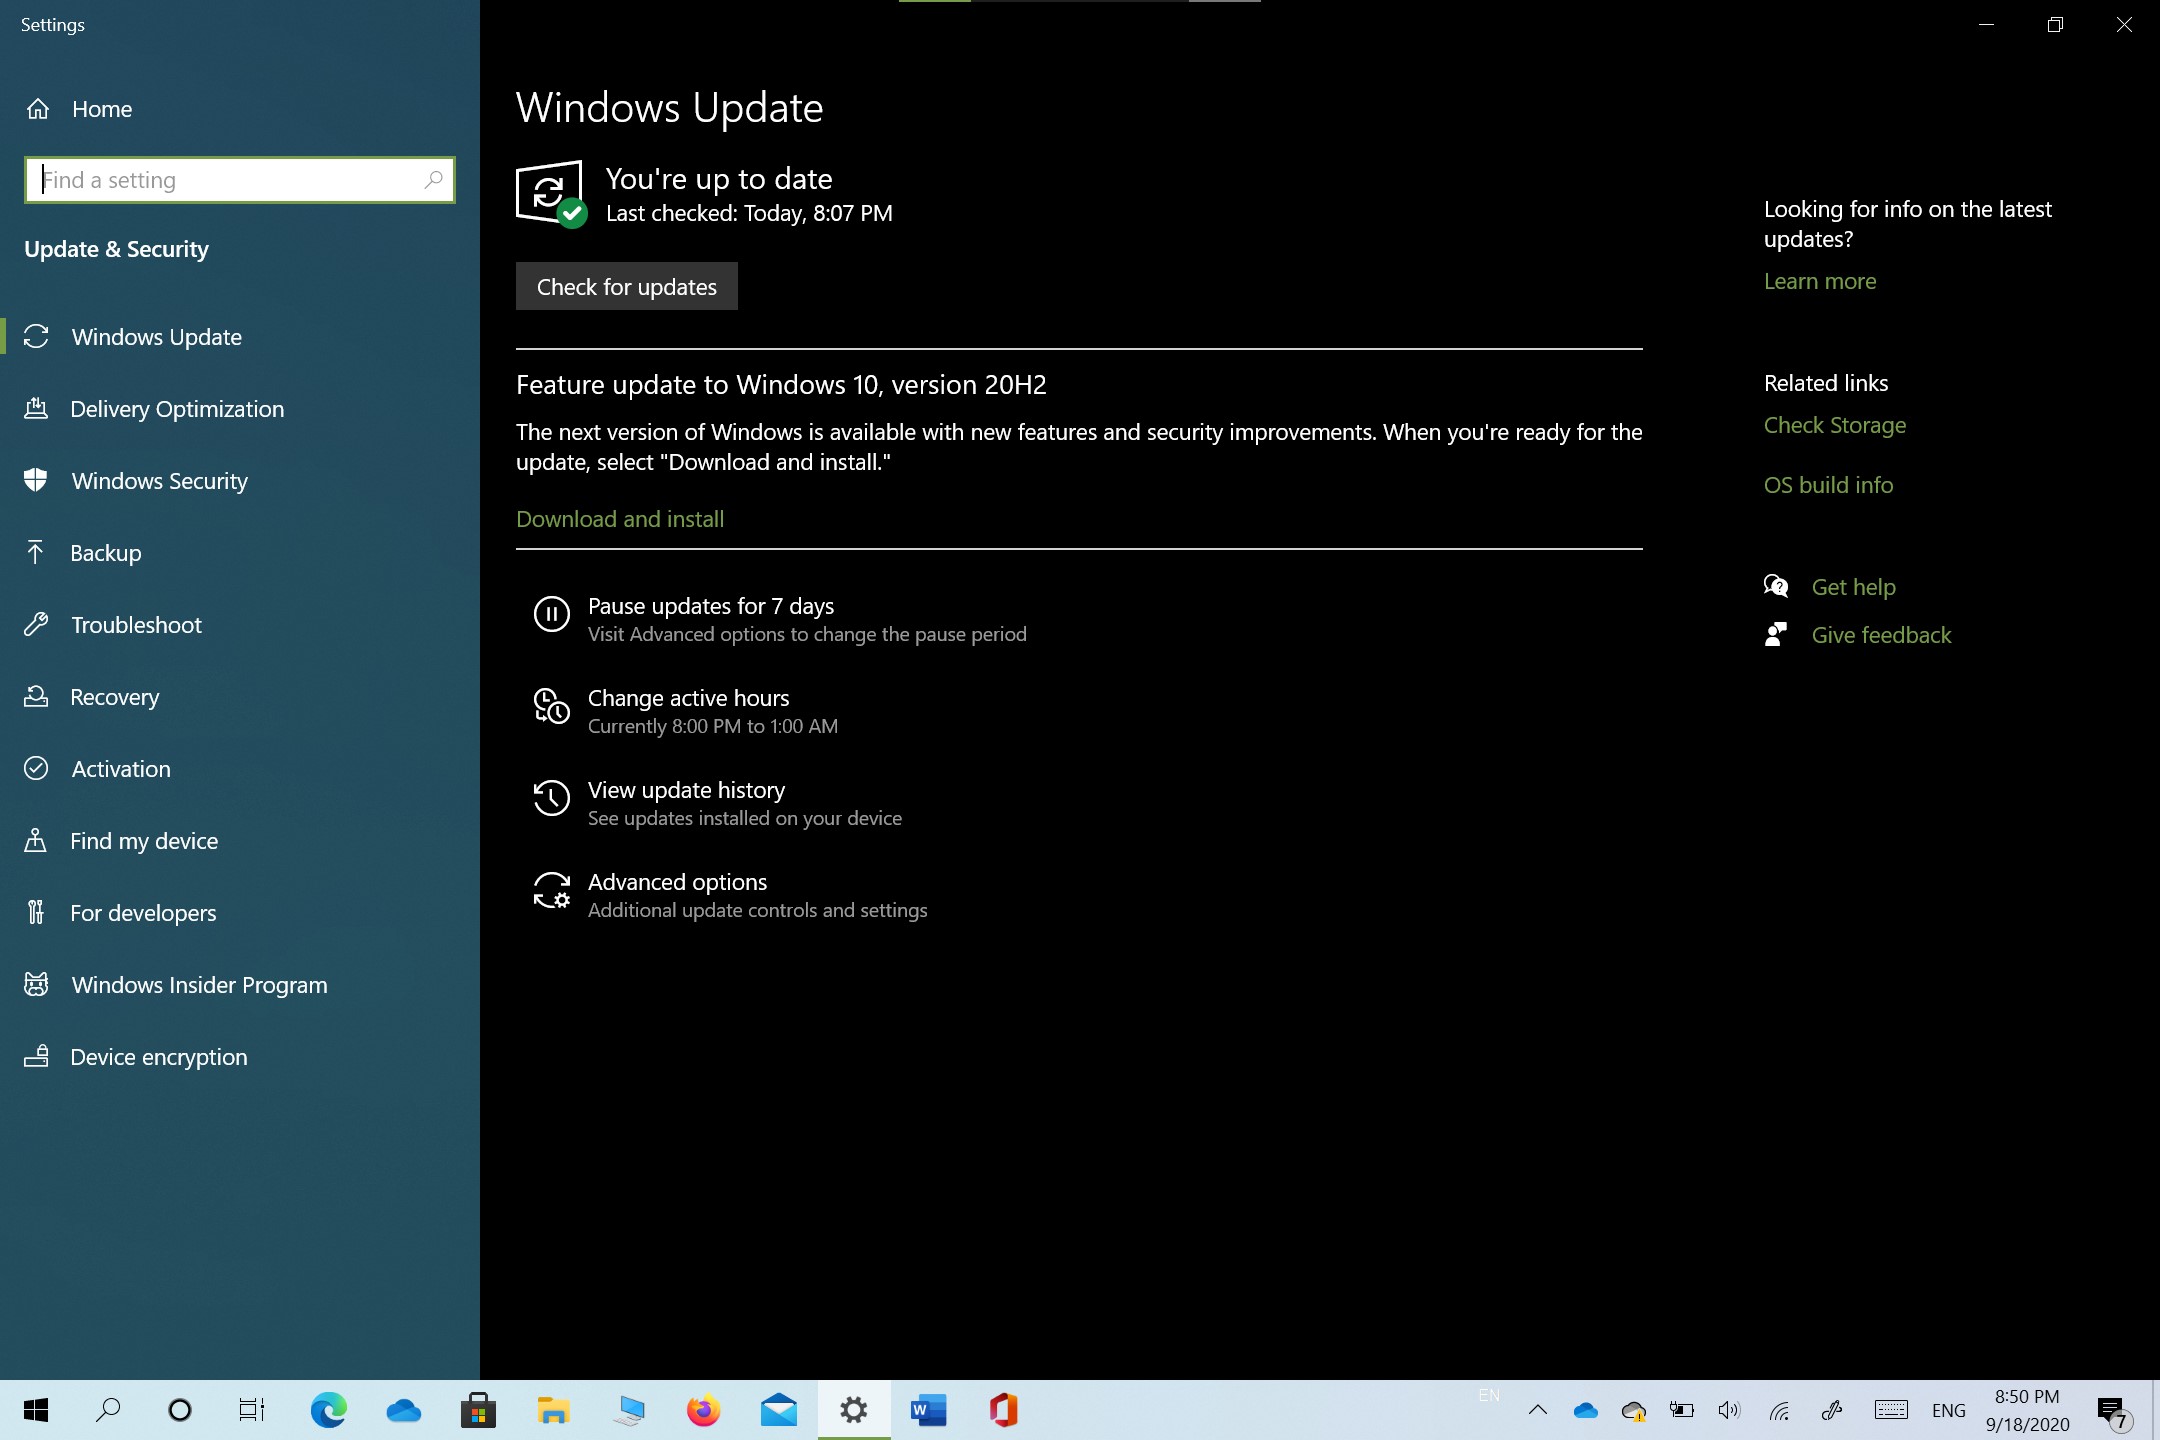Open File Explorer from taskbar
This screenshot has height=1440, width=2160.
tap(553, 1410)
